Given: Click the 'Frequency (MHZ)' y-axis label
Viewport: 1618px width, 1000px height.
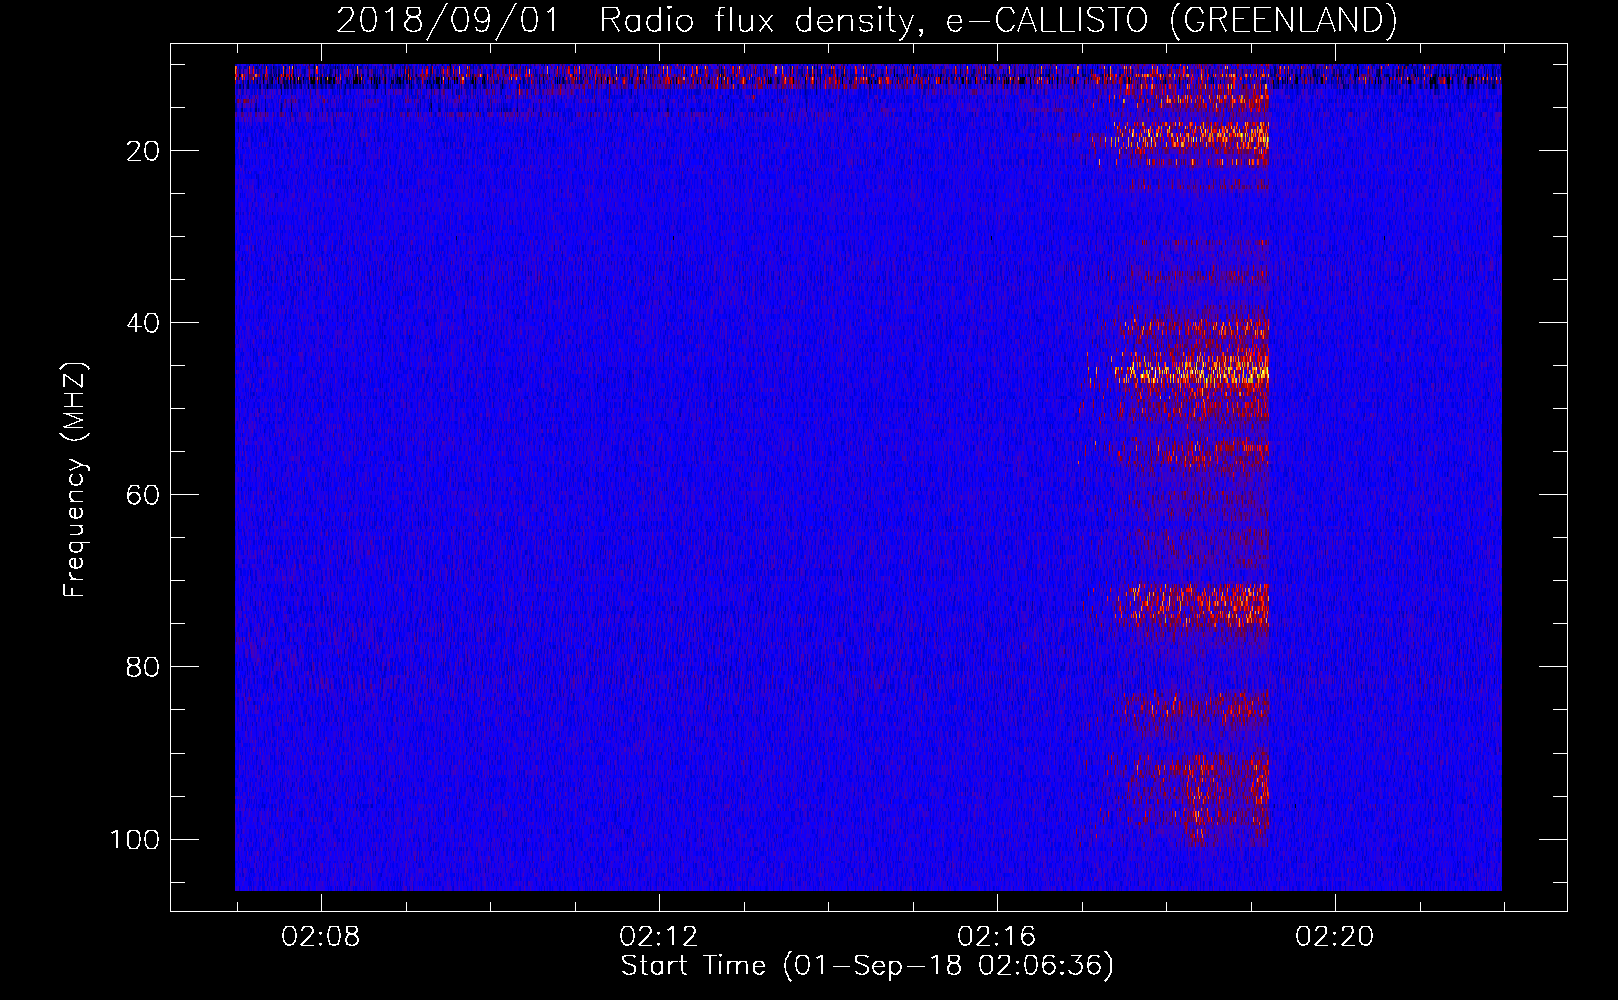Looking at the screenshot, I should click(x=75, y=480).
